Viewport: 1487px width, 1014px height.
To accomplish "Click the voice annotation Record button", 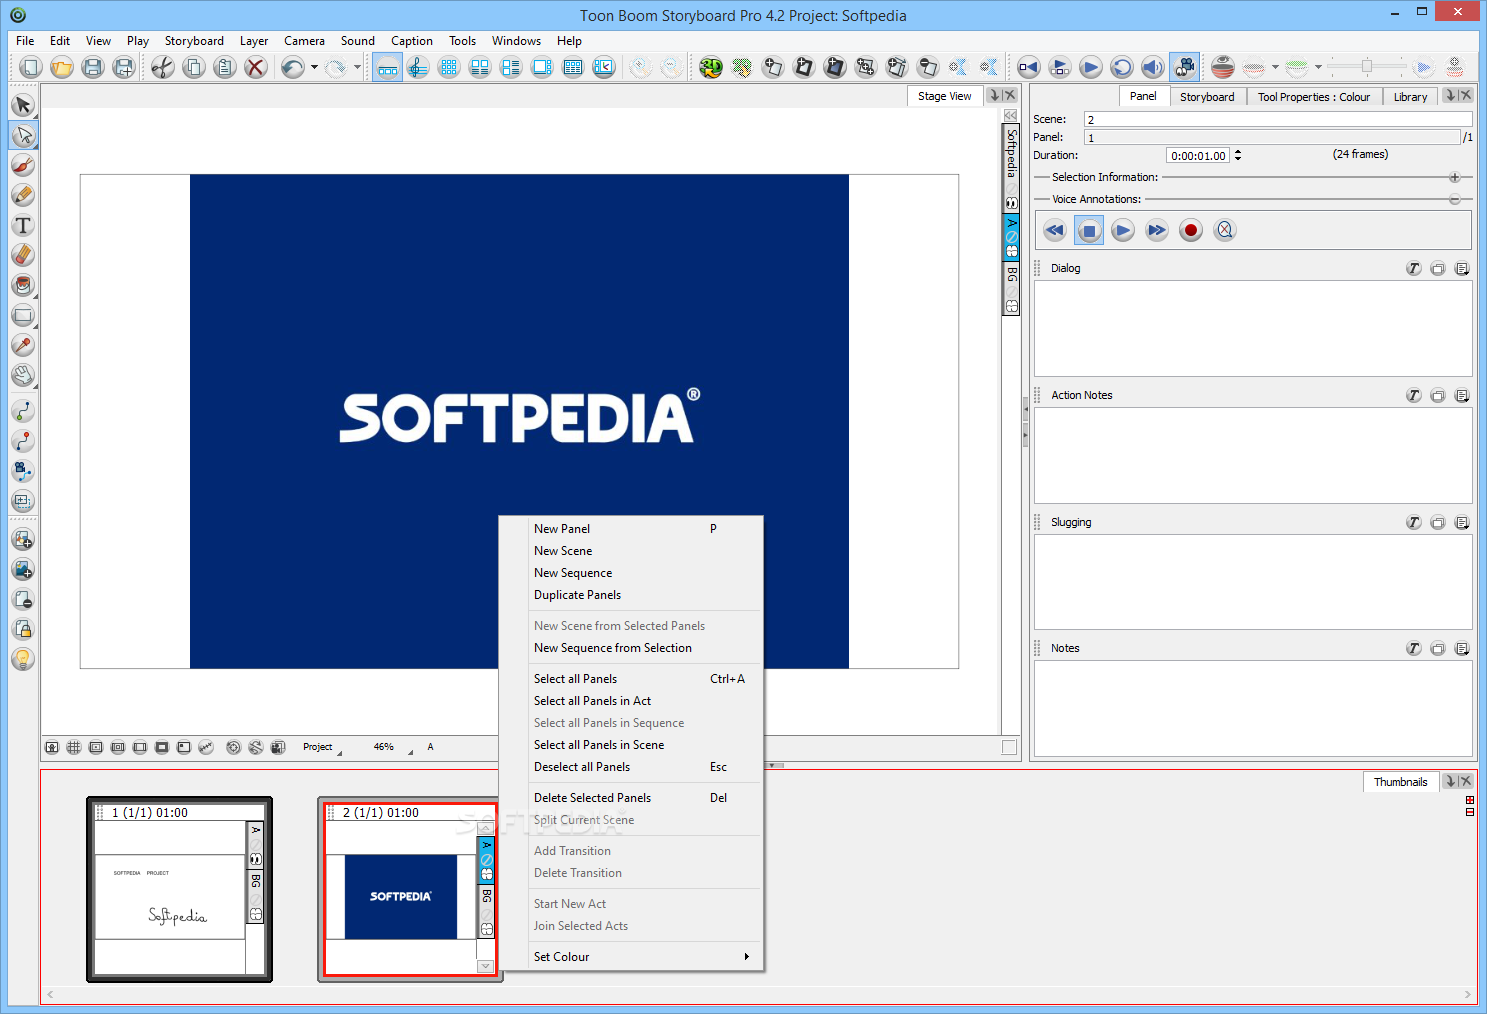I will [1190, 231].
